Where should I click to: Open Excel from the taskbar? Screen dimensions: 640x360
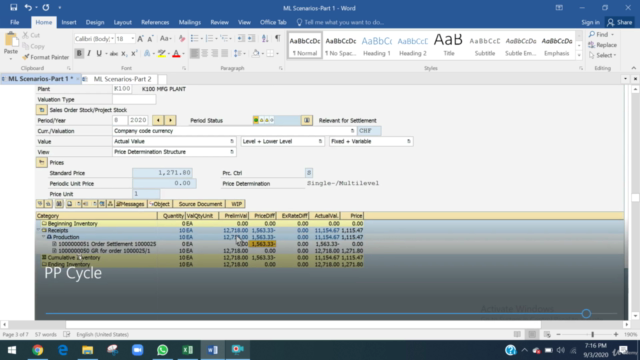[187, 350]
